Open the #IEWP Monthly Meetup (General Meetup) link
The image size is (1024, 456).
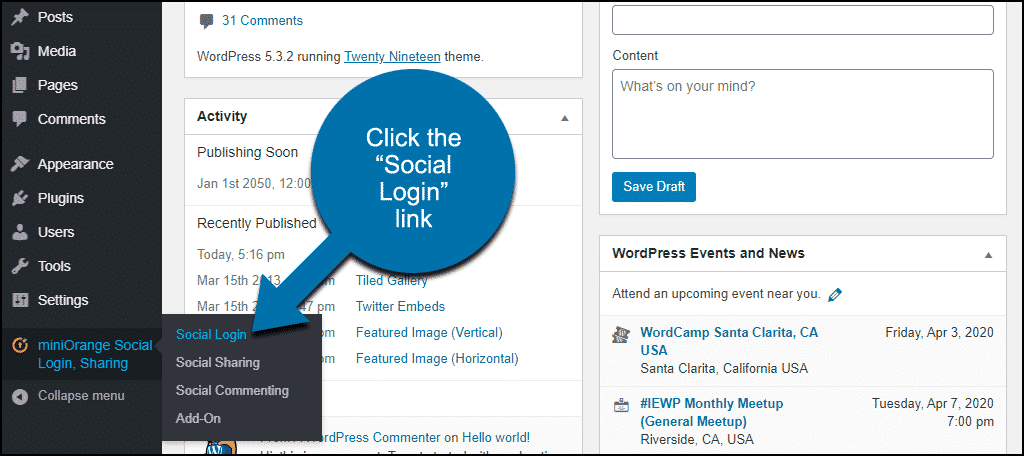coord(711,413)
